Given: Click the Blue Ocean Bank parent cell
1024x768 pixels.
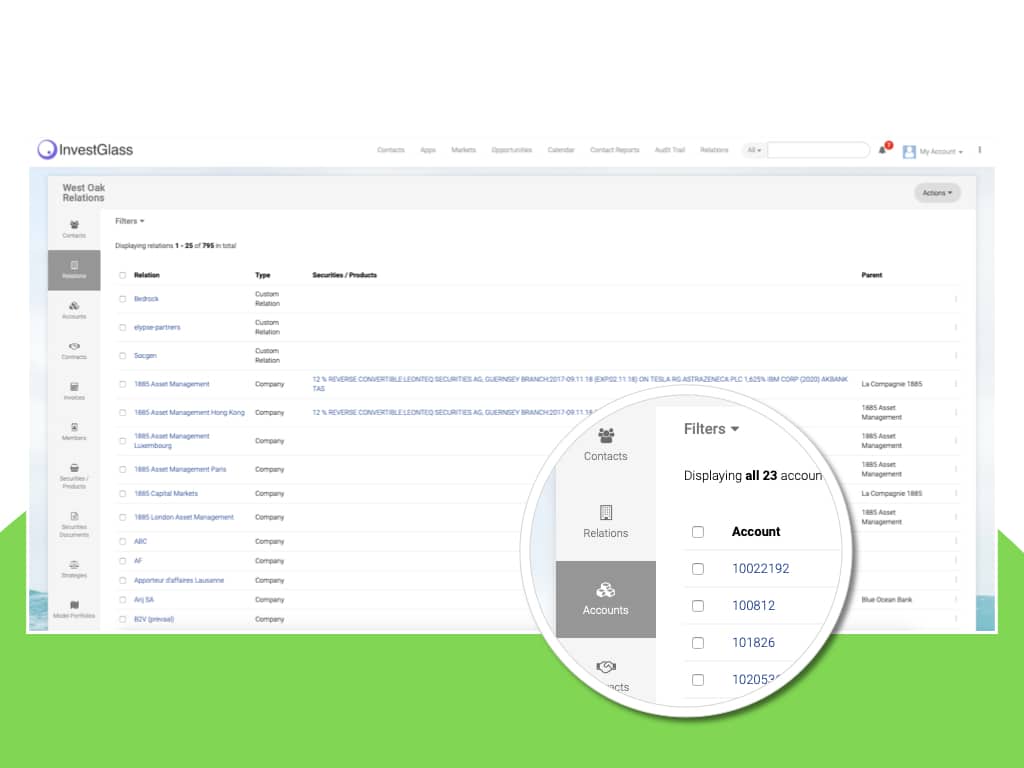Looking at the screenshot, I should (887, 600).
